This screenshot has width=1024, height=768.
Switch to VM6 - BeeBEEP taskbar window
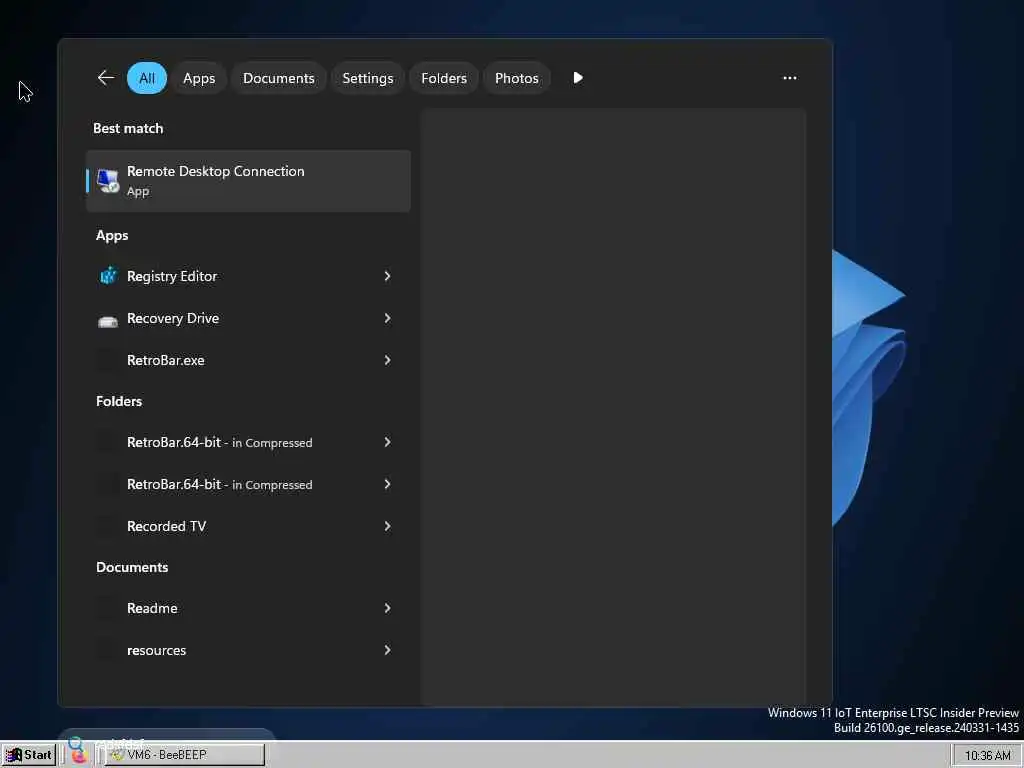pos(184,755)
